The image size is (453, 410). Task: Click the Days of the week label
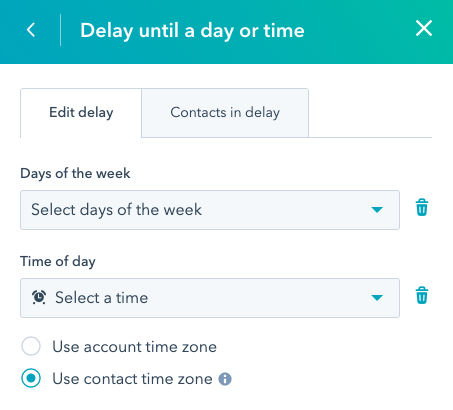coord(75,174)
